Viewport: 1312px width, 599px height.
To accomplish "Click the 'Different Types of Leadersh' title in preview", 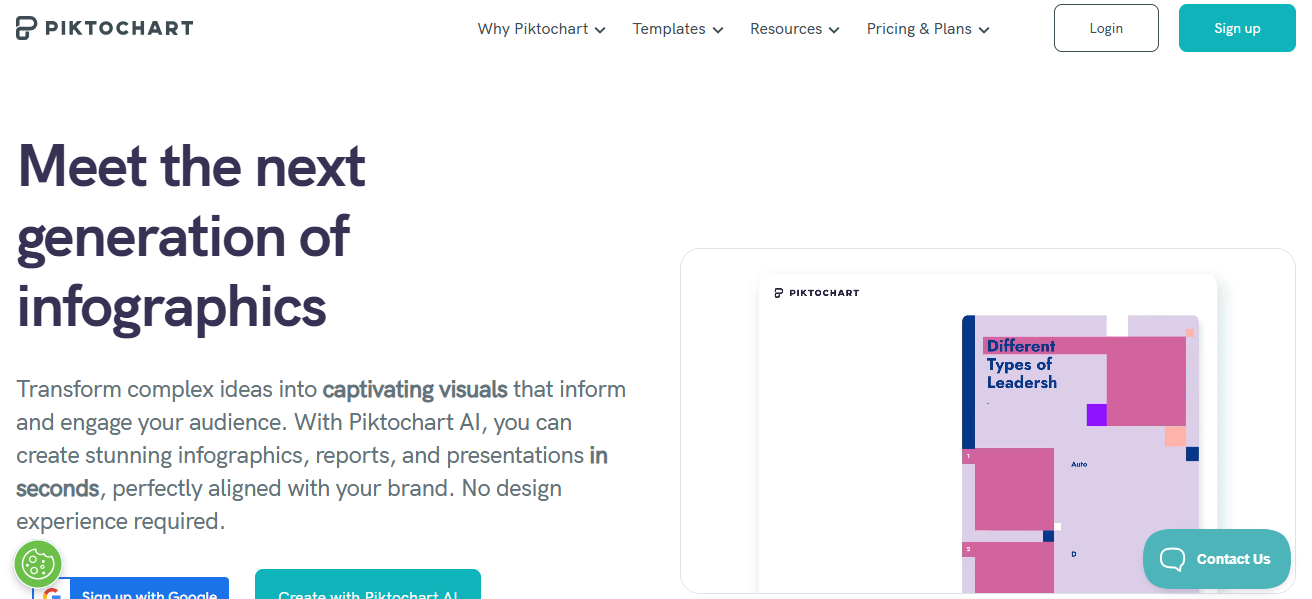I will (1022, 364).
